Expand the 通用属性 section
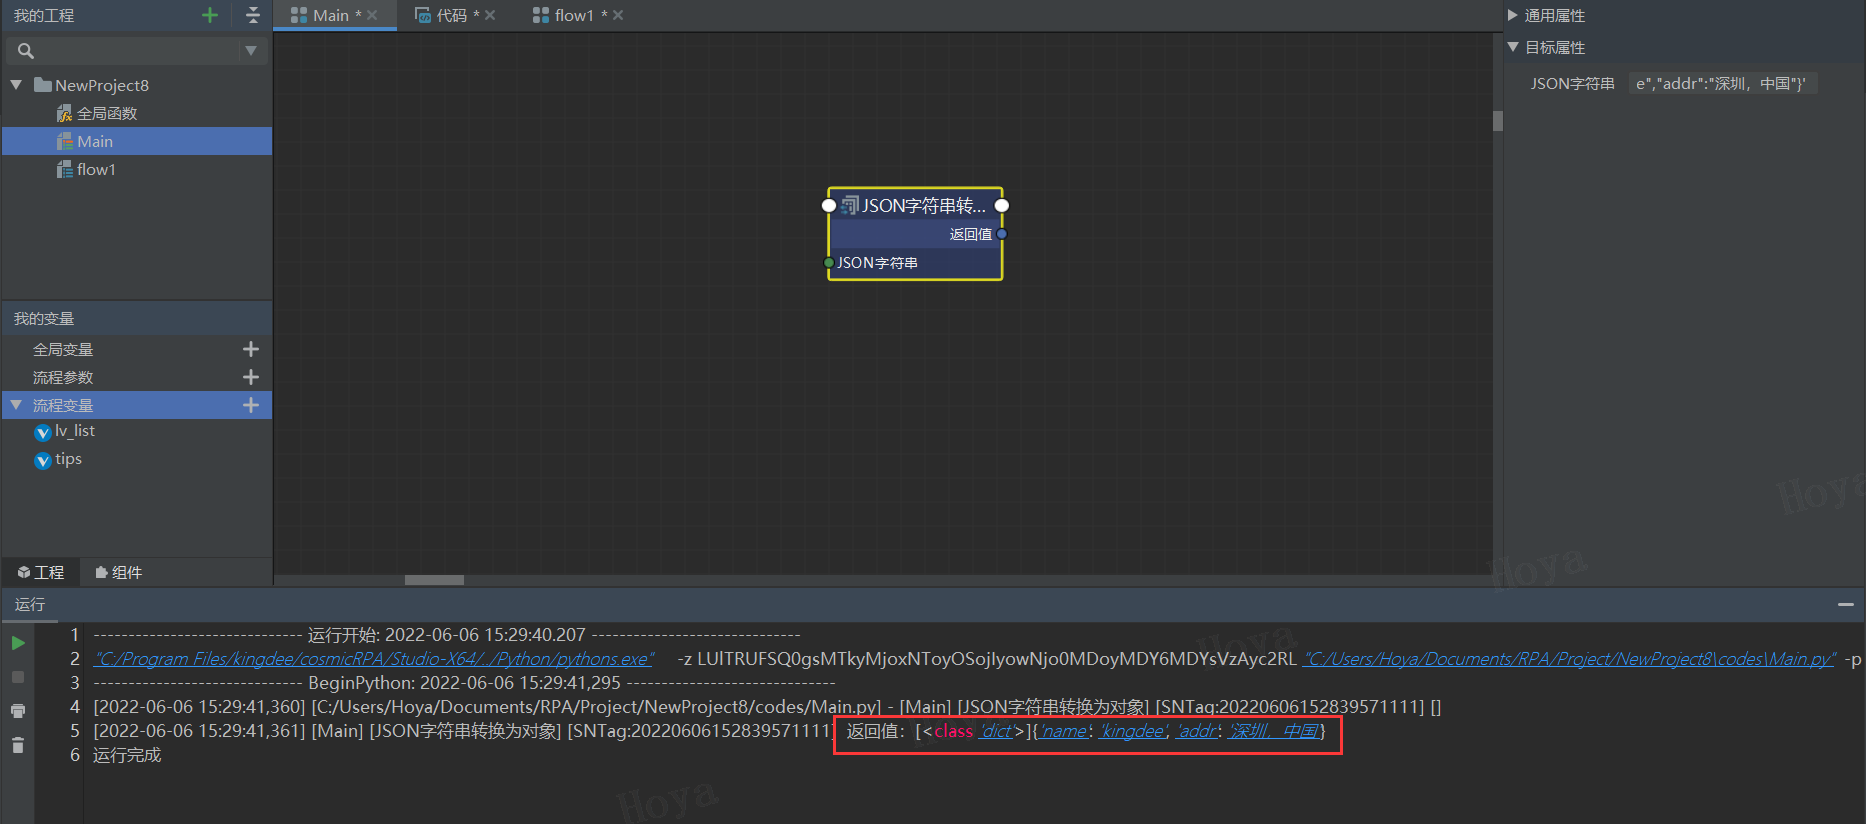This screenshot has height=824, width=1866. pyautogui.click(x=1513, y=15)
